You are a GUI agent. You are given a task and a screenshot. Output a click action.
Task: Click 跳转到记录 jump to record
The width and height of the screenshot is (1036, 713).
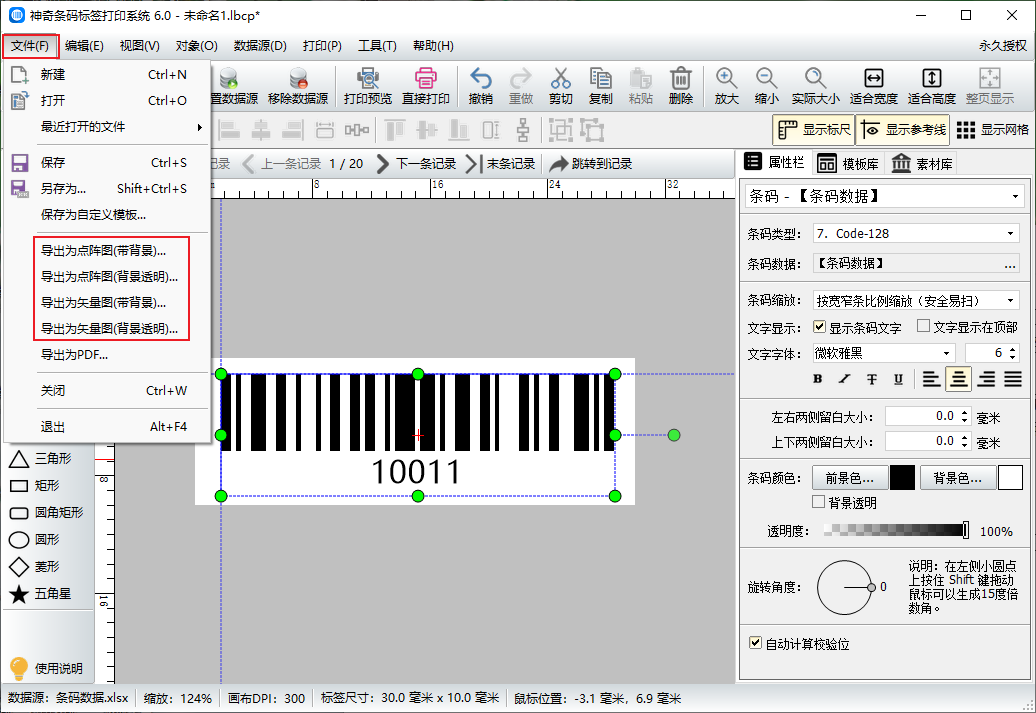coord(591,164)
